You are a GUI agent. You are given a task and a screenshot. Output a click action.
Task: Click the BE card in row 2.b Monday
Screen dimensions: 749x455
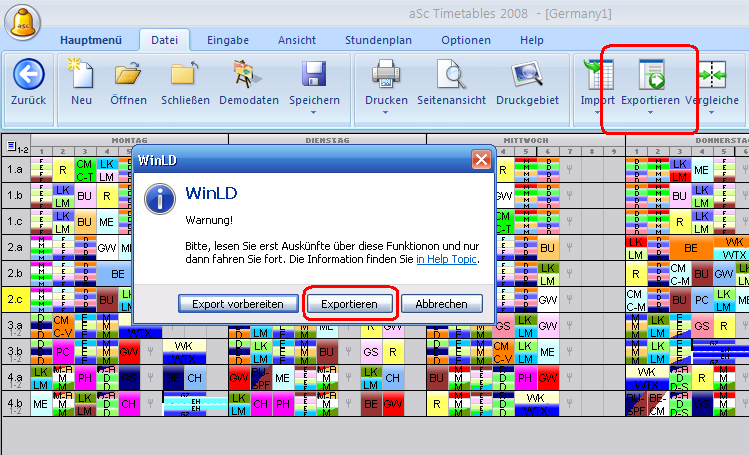tap(114, 274)
